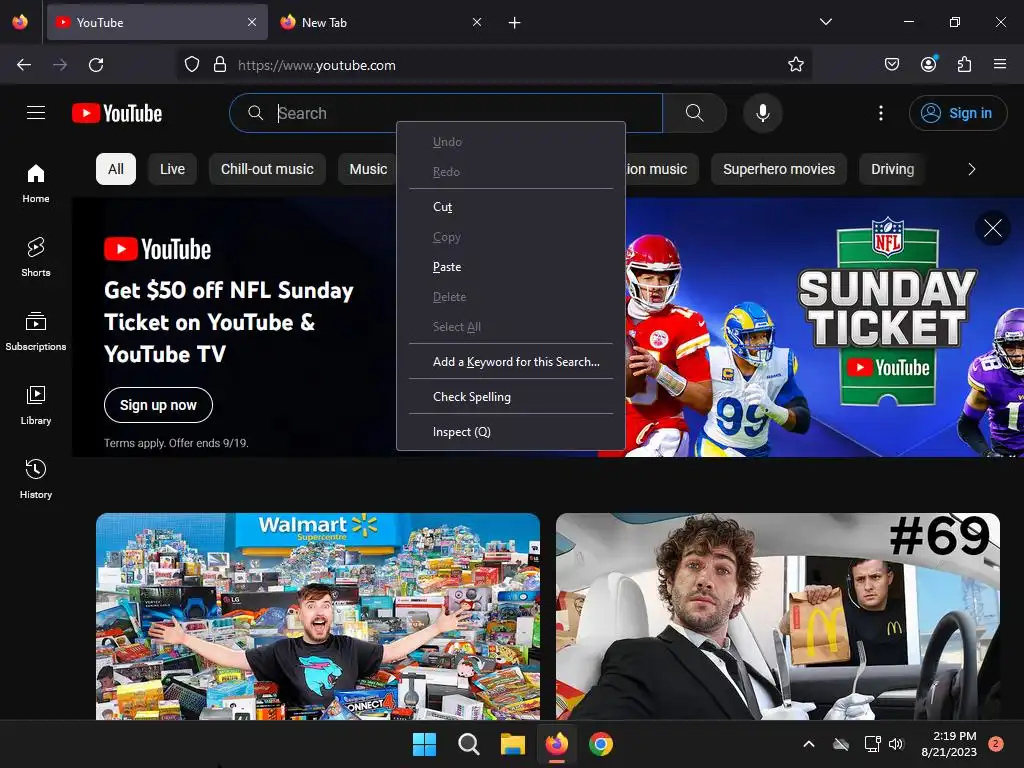Click the address bar URL

pos(317,65)
